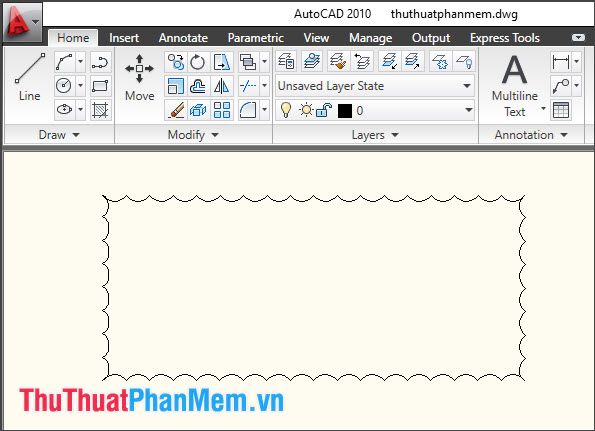595x431 pixels.
Task: Select the Fillet tool
Action: click(249, 110)
